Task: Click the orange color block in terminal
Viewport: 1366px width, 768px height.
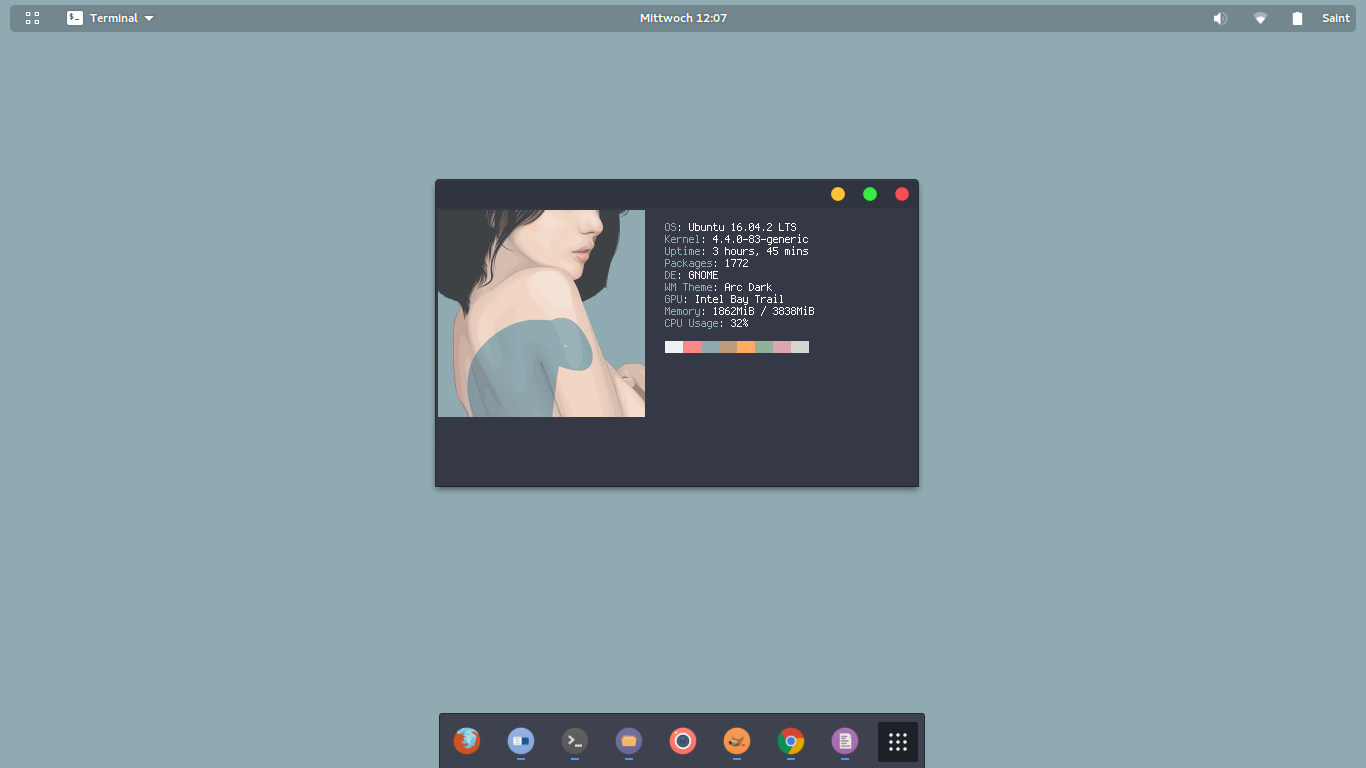Action: click(x=746, y=347)
